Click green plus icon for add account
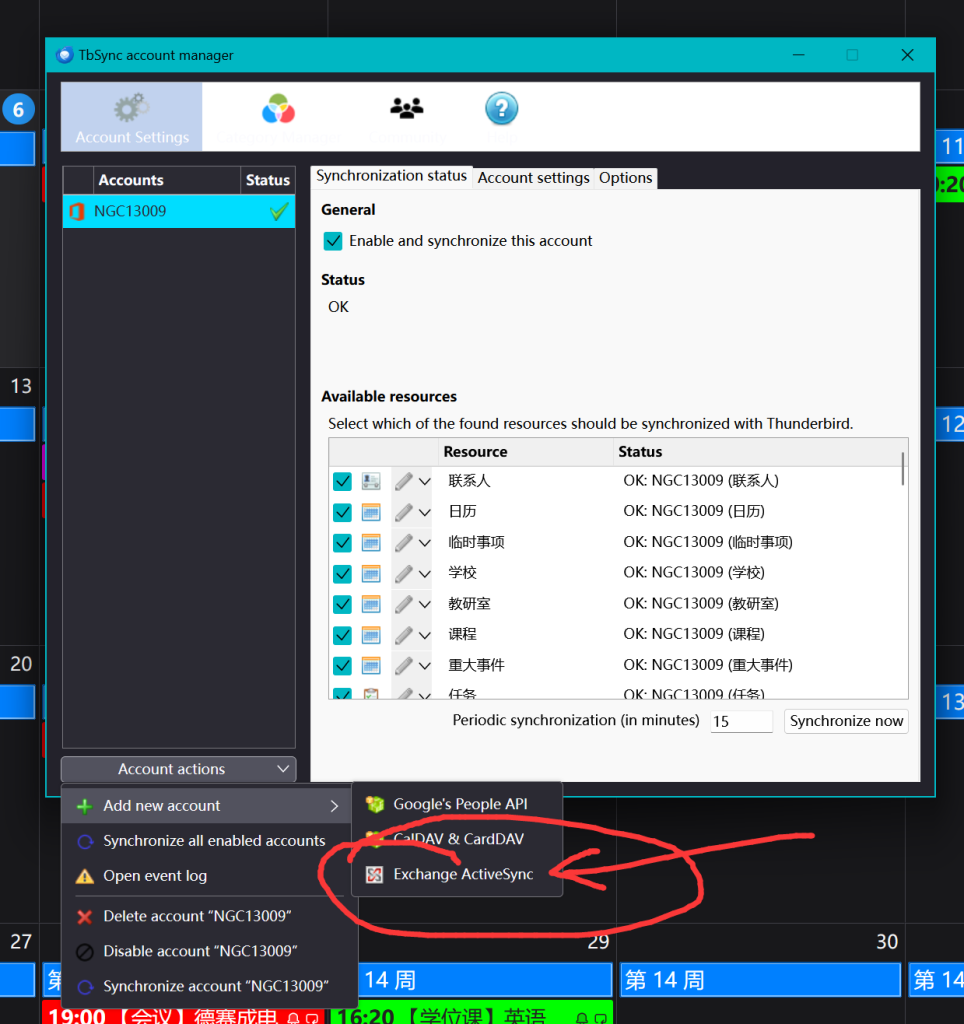The height and width of the screenshot is (1024, 964). tap(85, 807)
